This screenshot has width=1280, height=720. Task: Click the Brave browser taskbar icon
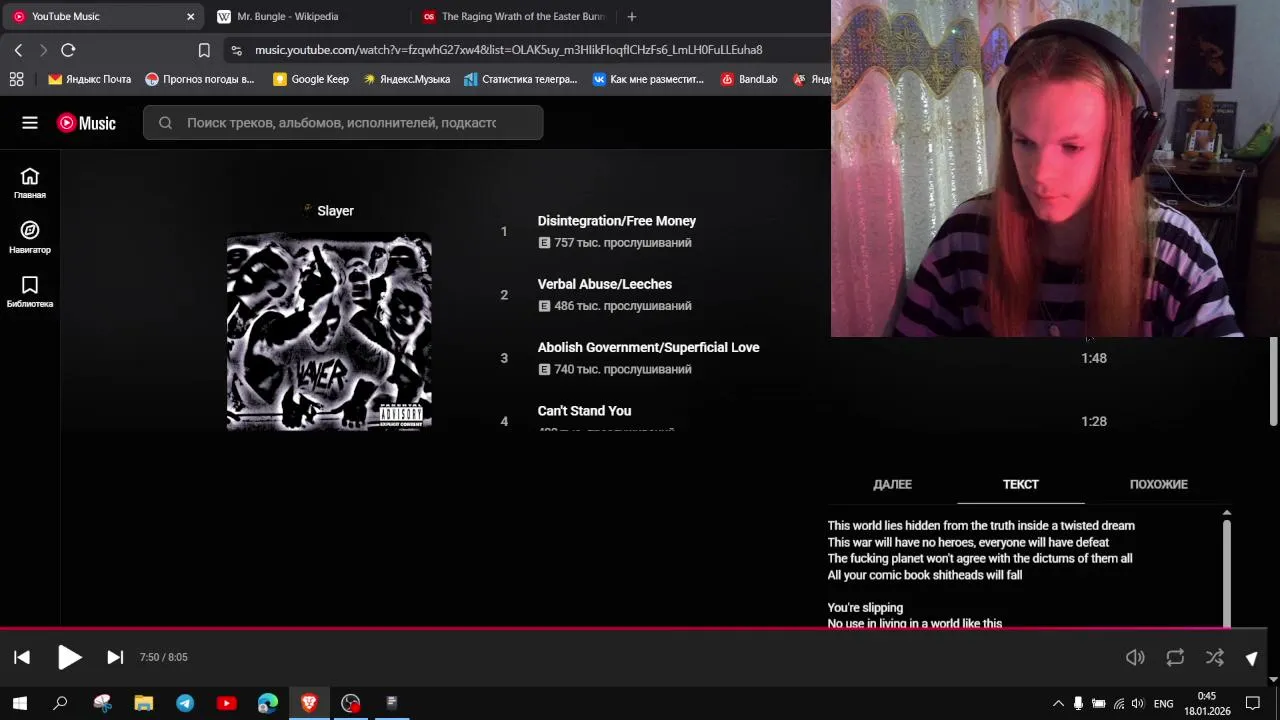[x=309, y=703]
